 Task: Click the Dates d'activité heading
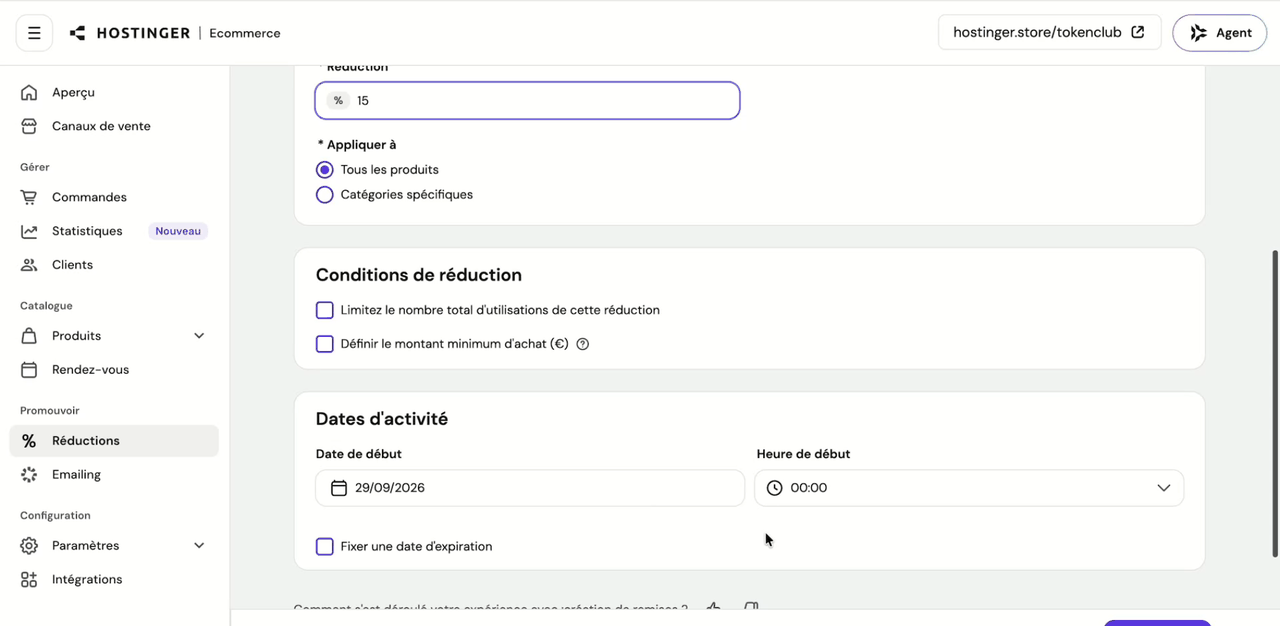pyautogui.click(x=382, y=419)
